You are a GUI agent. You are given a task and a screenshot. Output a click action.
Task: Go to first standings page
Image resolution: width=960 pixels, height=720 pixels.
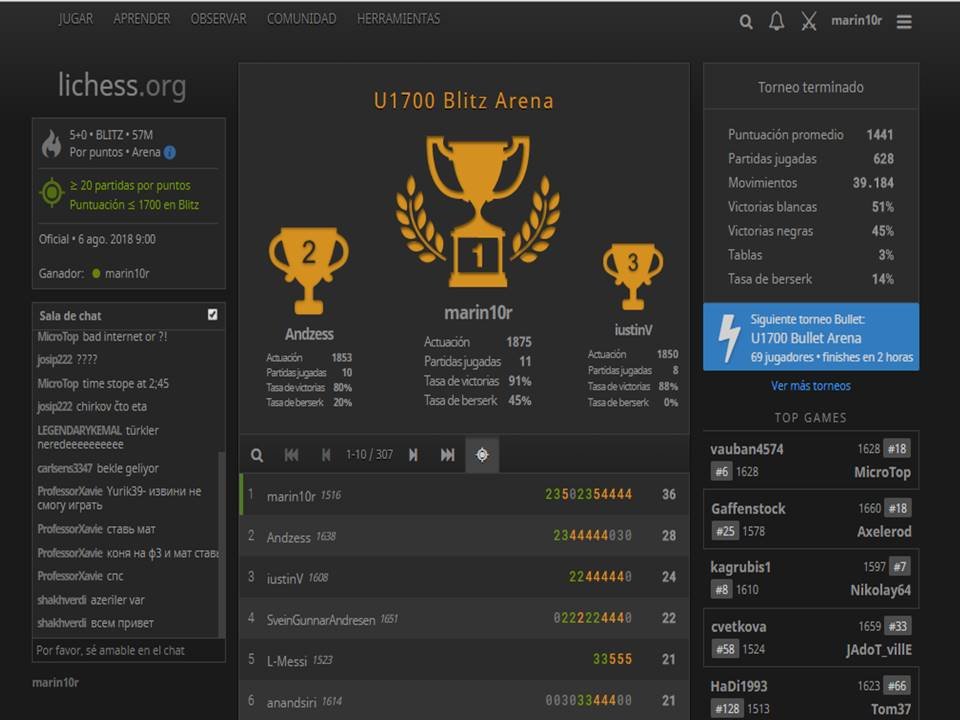click(x=291, y=455)
